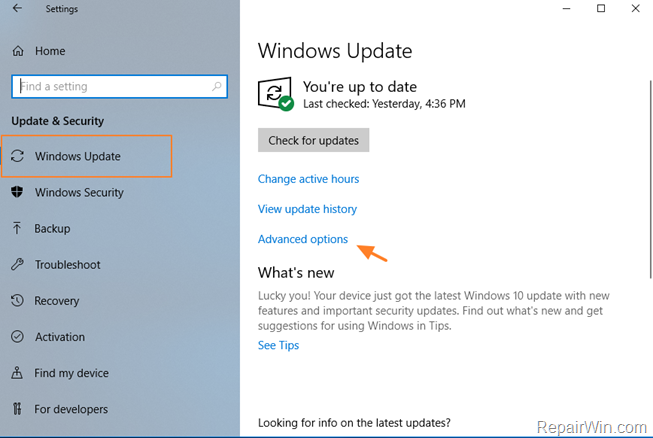Screen dimensions: 653x438
Task: Select Find my device option
Action: (x=71, y=373)
